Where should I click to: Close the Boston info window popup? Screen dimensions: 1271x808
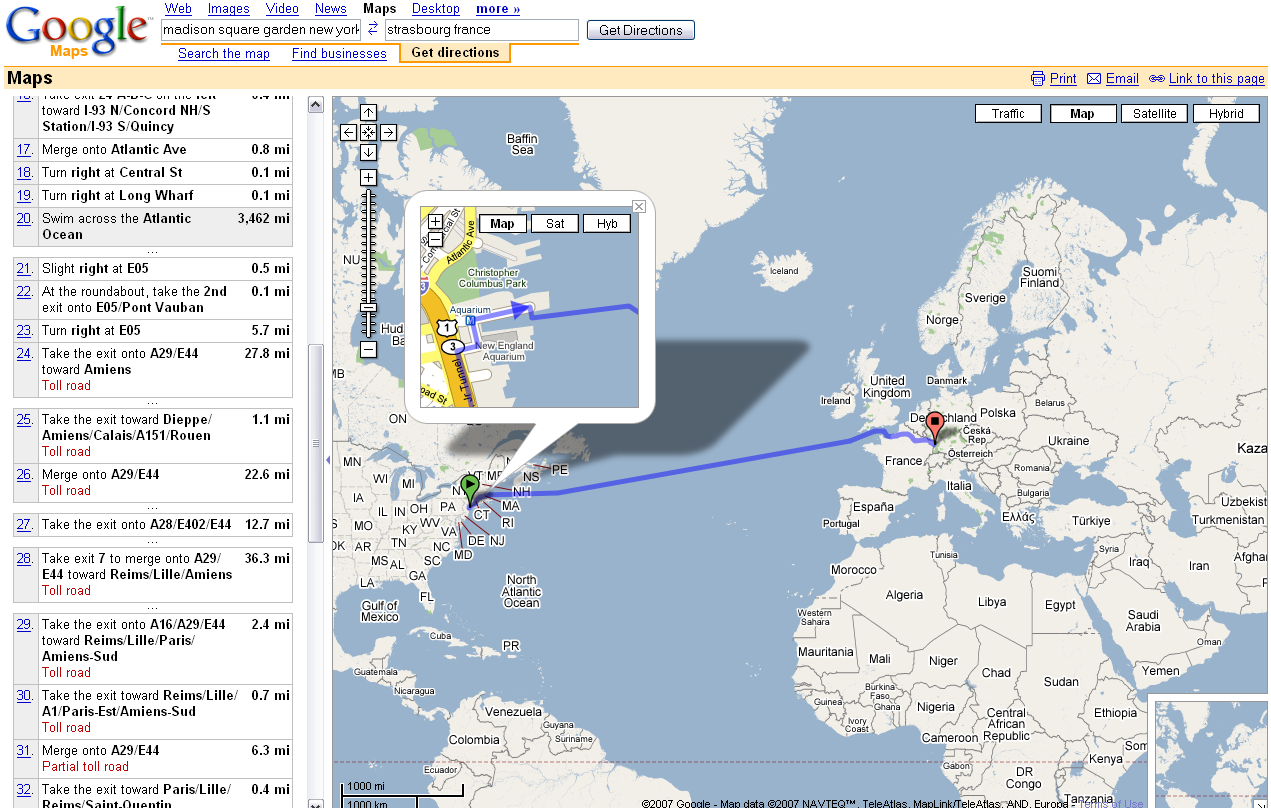click(639, 207)
